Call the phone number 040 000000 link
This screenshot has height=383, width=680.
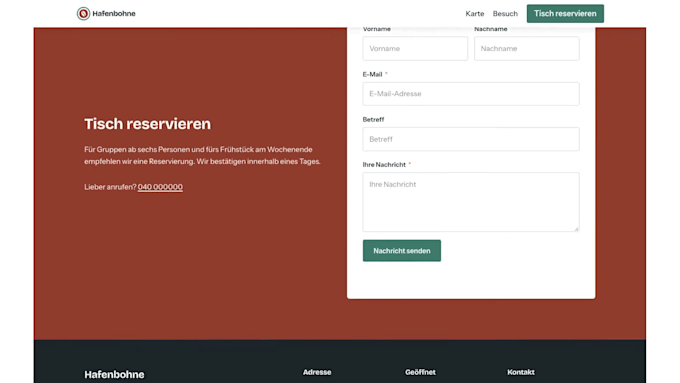[x=160, y=187]
